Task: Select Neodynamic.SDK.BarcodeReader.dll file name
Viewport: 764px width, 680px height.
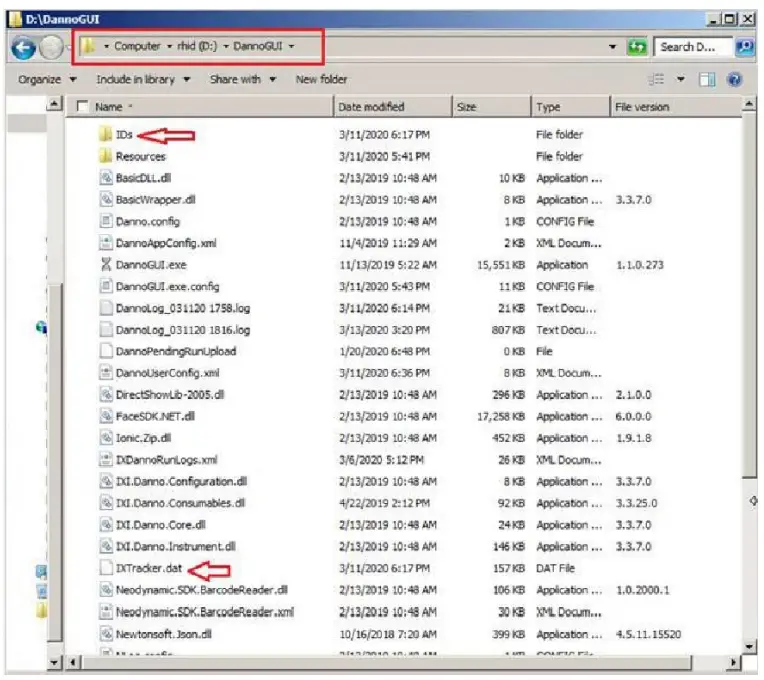Action: [202, 590]
